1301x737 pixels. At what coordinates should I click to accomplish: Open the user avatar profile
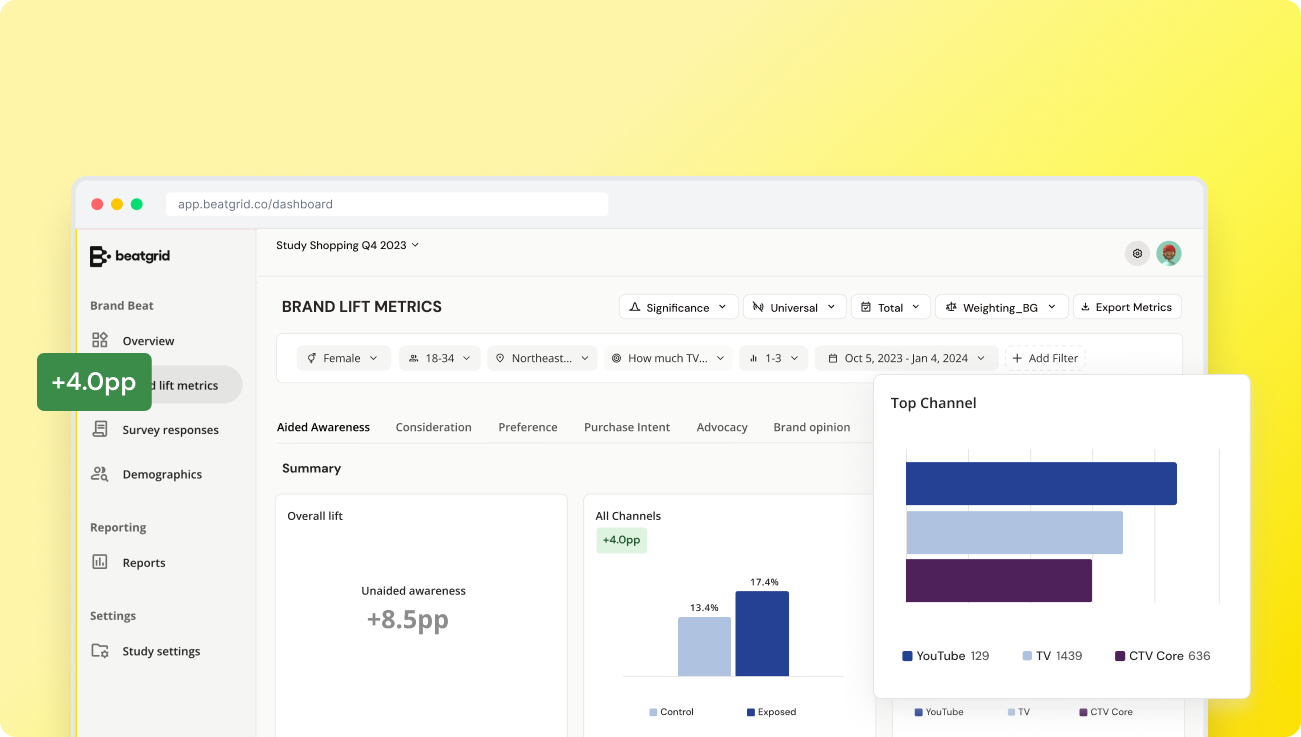[x=1169, y=254]
